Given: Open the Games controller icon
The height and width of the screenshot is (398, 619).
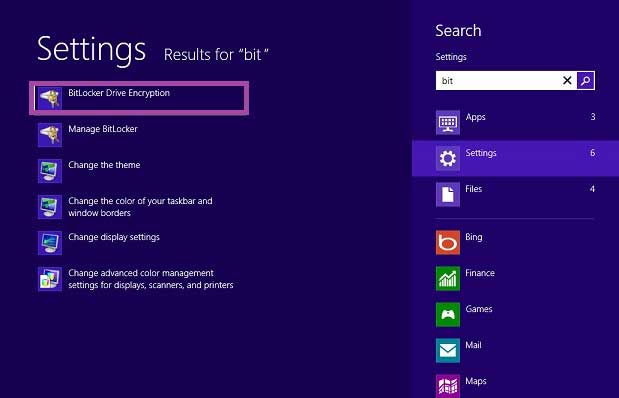Looking at the screenshot, I should [448, 314].
